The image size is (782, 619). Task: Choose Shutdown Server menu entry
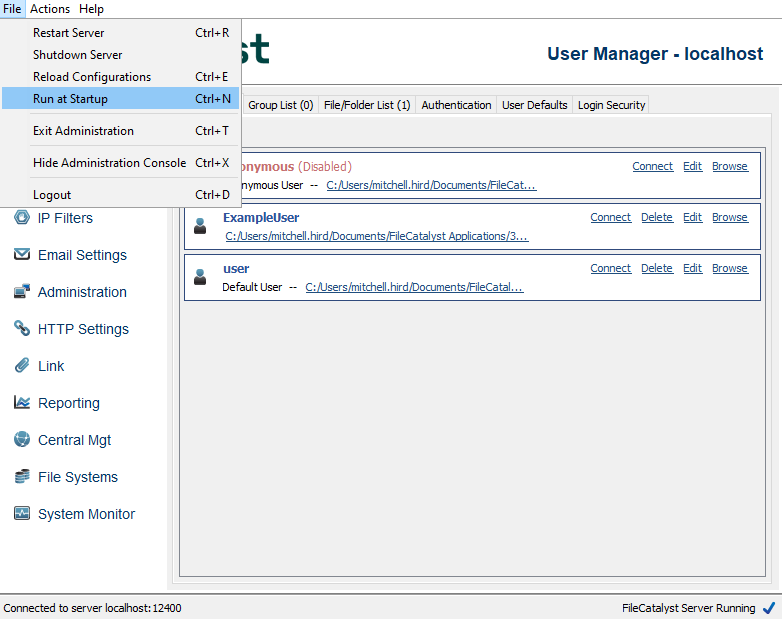click(x=121, y=55)
